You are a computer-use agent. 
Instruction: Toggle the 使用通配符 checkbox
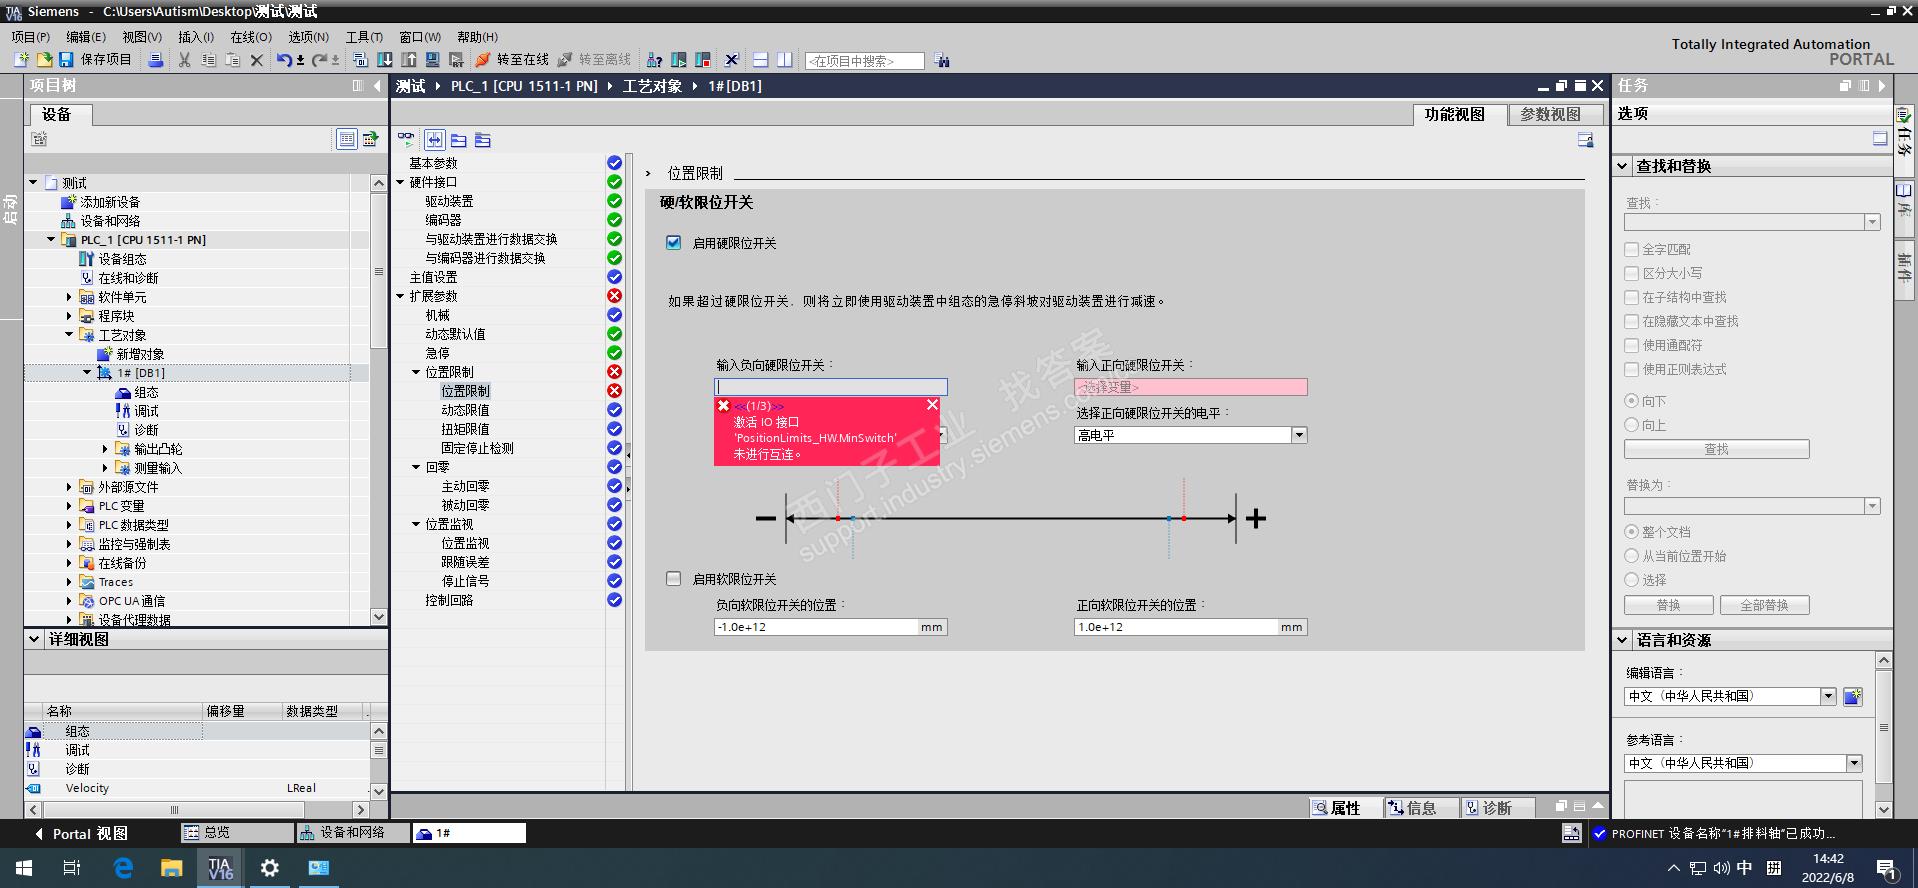click(1632, 345)
